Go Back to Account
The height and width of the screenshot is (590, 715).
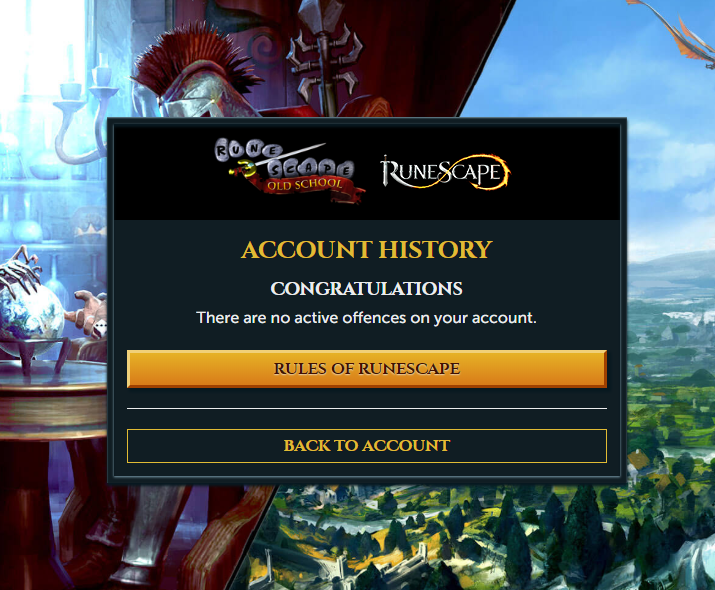tap(367, 445)
